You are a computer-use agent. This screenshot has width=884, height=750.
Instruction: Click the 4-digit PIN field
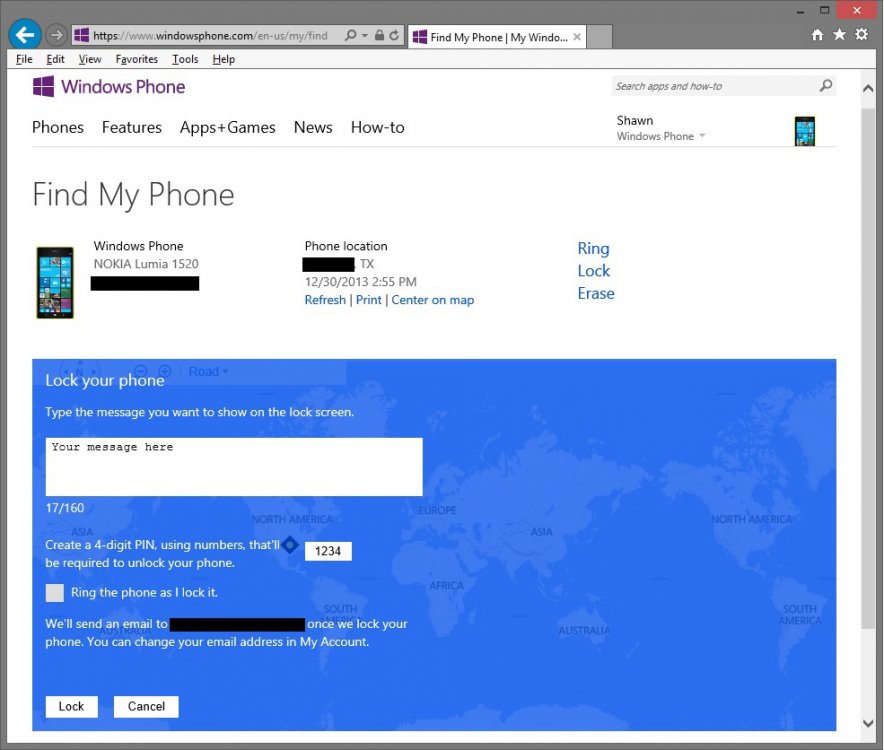[328, 551]
